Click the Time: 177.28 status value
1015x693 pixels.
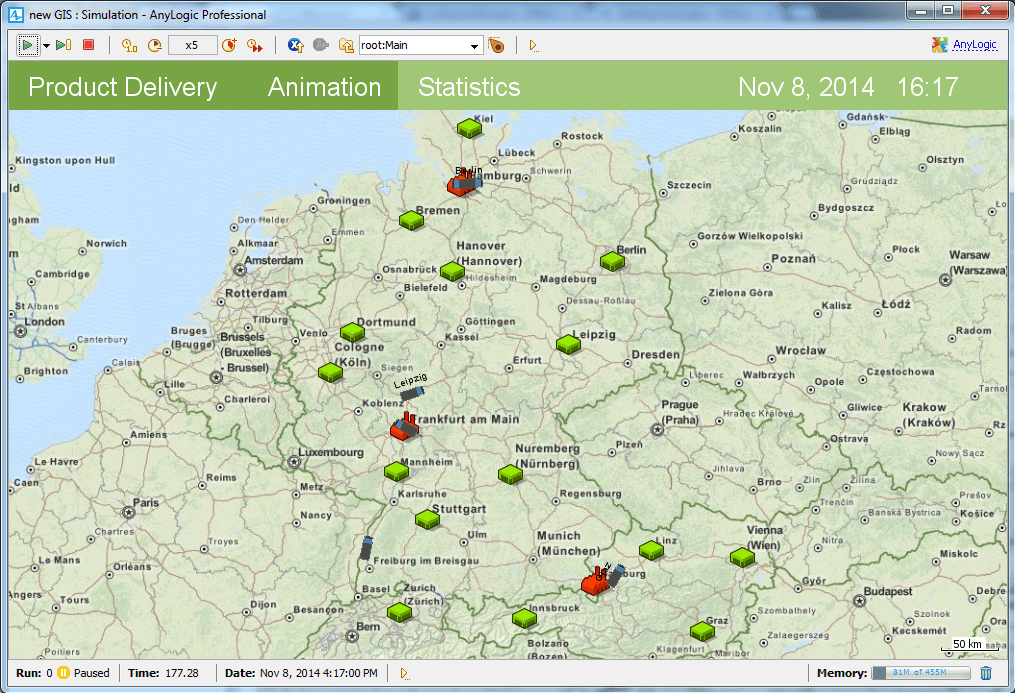[x=163, y=673]
